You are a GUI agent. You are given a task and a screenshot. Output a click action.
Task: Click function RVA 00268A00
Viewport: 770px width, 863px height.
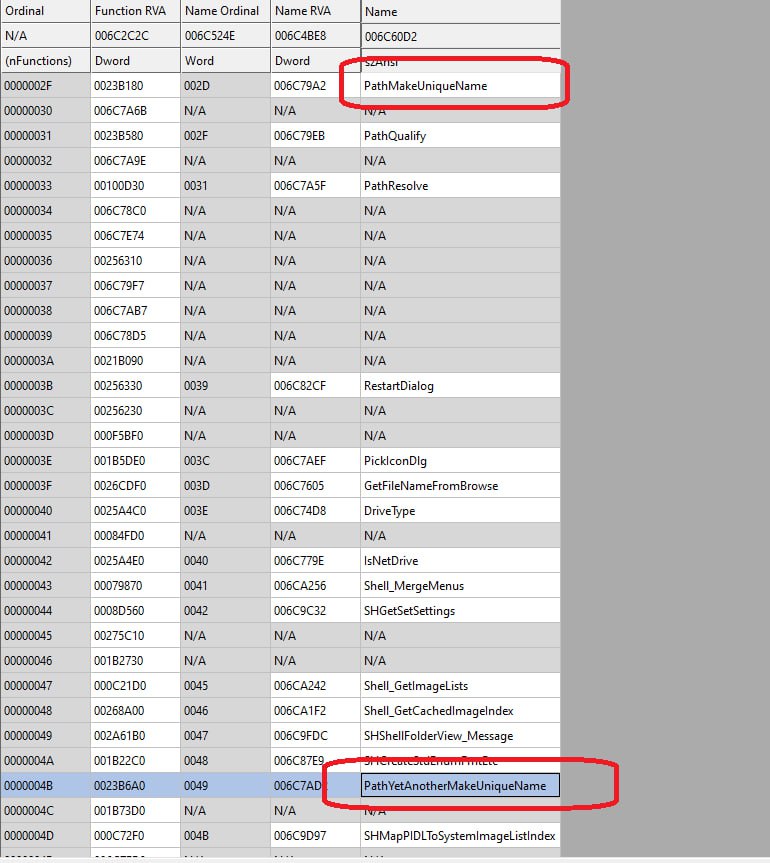[x=135, y=711]
